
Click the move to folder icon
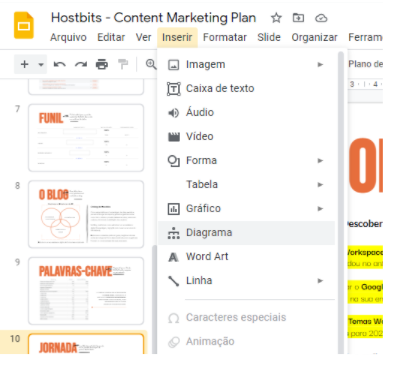(298, 18)
